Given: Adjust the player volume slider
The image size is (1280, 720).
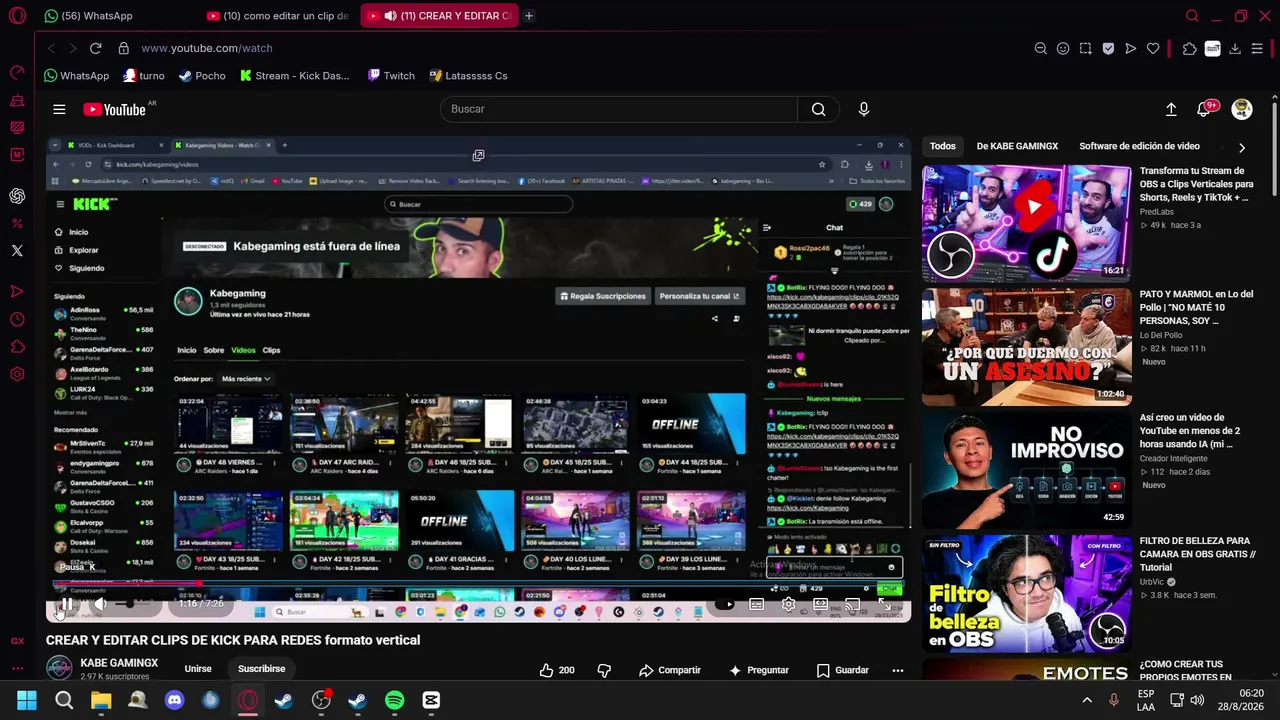Looking at the screenshot, I should point(130,604).
